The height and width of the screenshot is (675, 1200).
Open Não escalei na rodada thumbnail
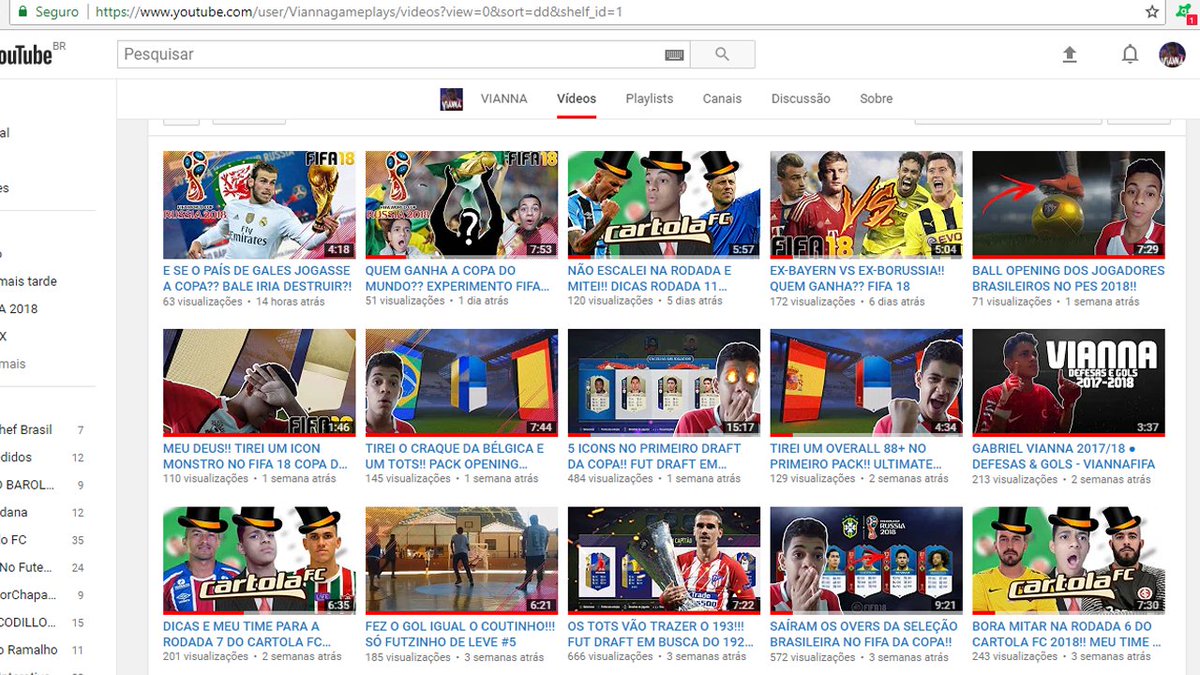pos(664,205)
